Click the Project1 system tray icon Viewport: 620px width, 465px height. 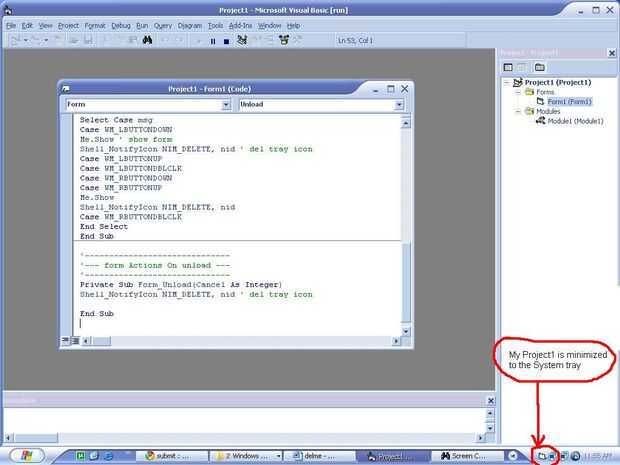pos(542,456)
